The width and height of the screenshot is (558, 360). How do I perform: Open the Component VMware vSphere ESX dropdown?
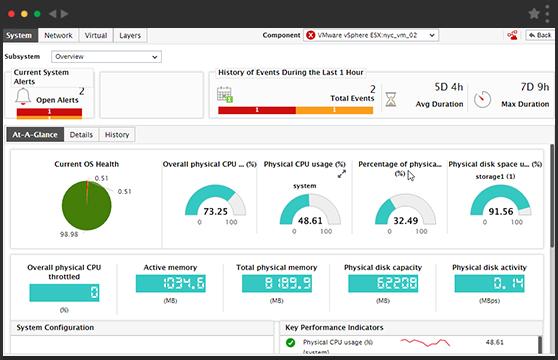tap(371, 35)
